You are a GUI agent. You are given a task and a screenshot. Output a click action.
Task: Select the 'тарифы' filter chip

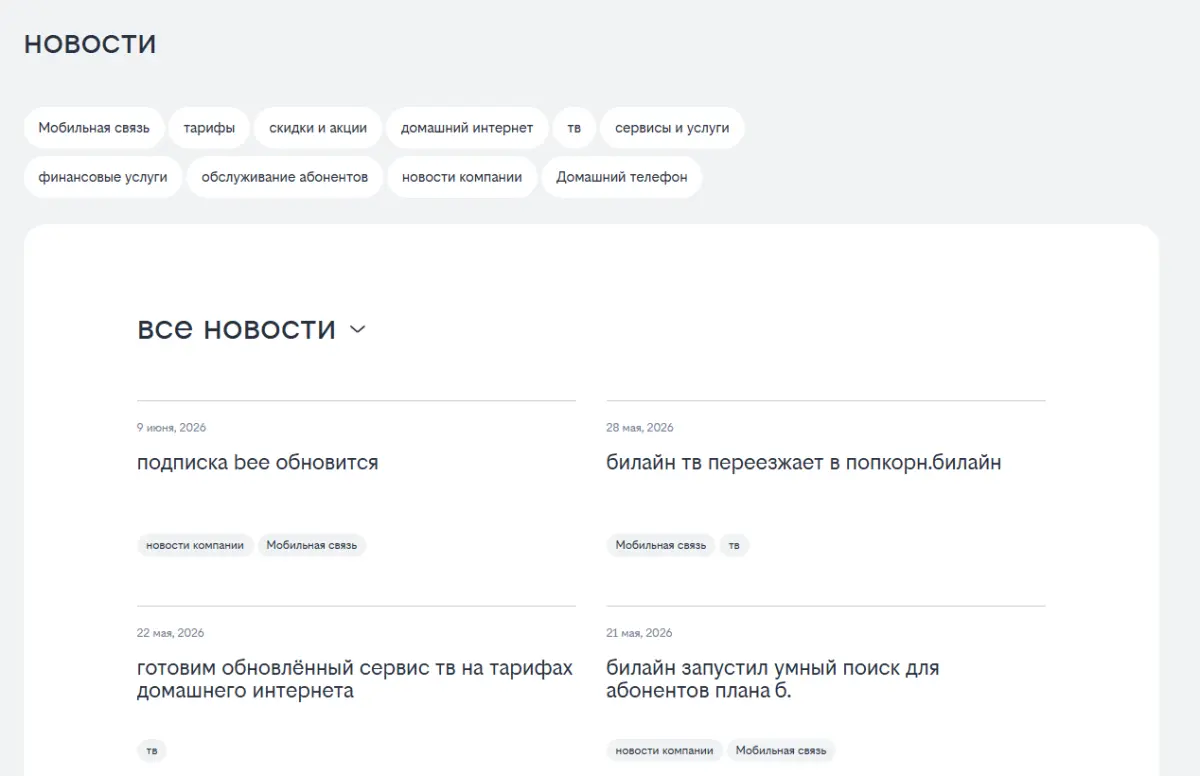tap(210, 128)
